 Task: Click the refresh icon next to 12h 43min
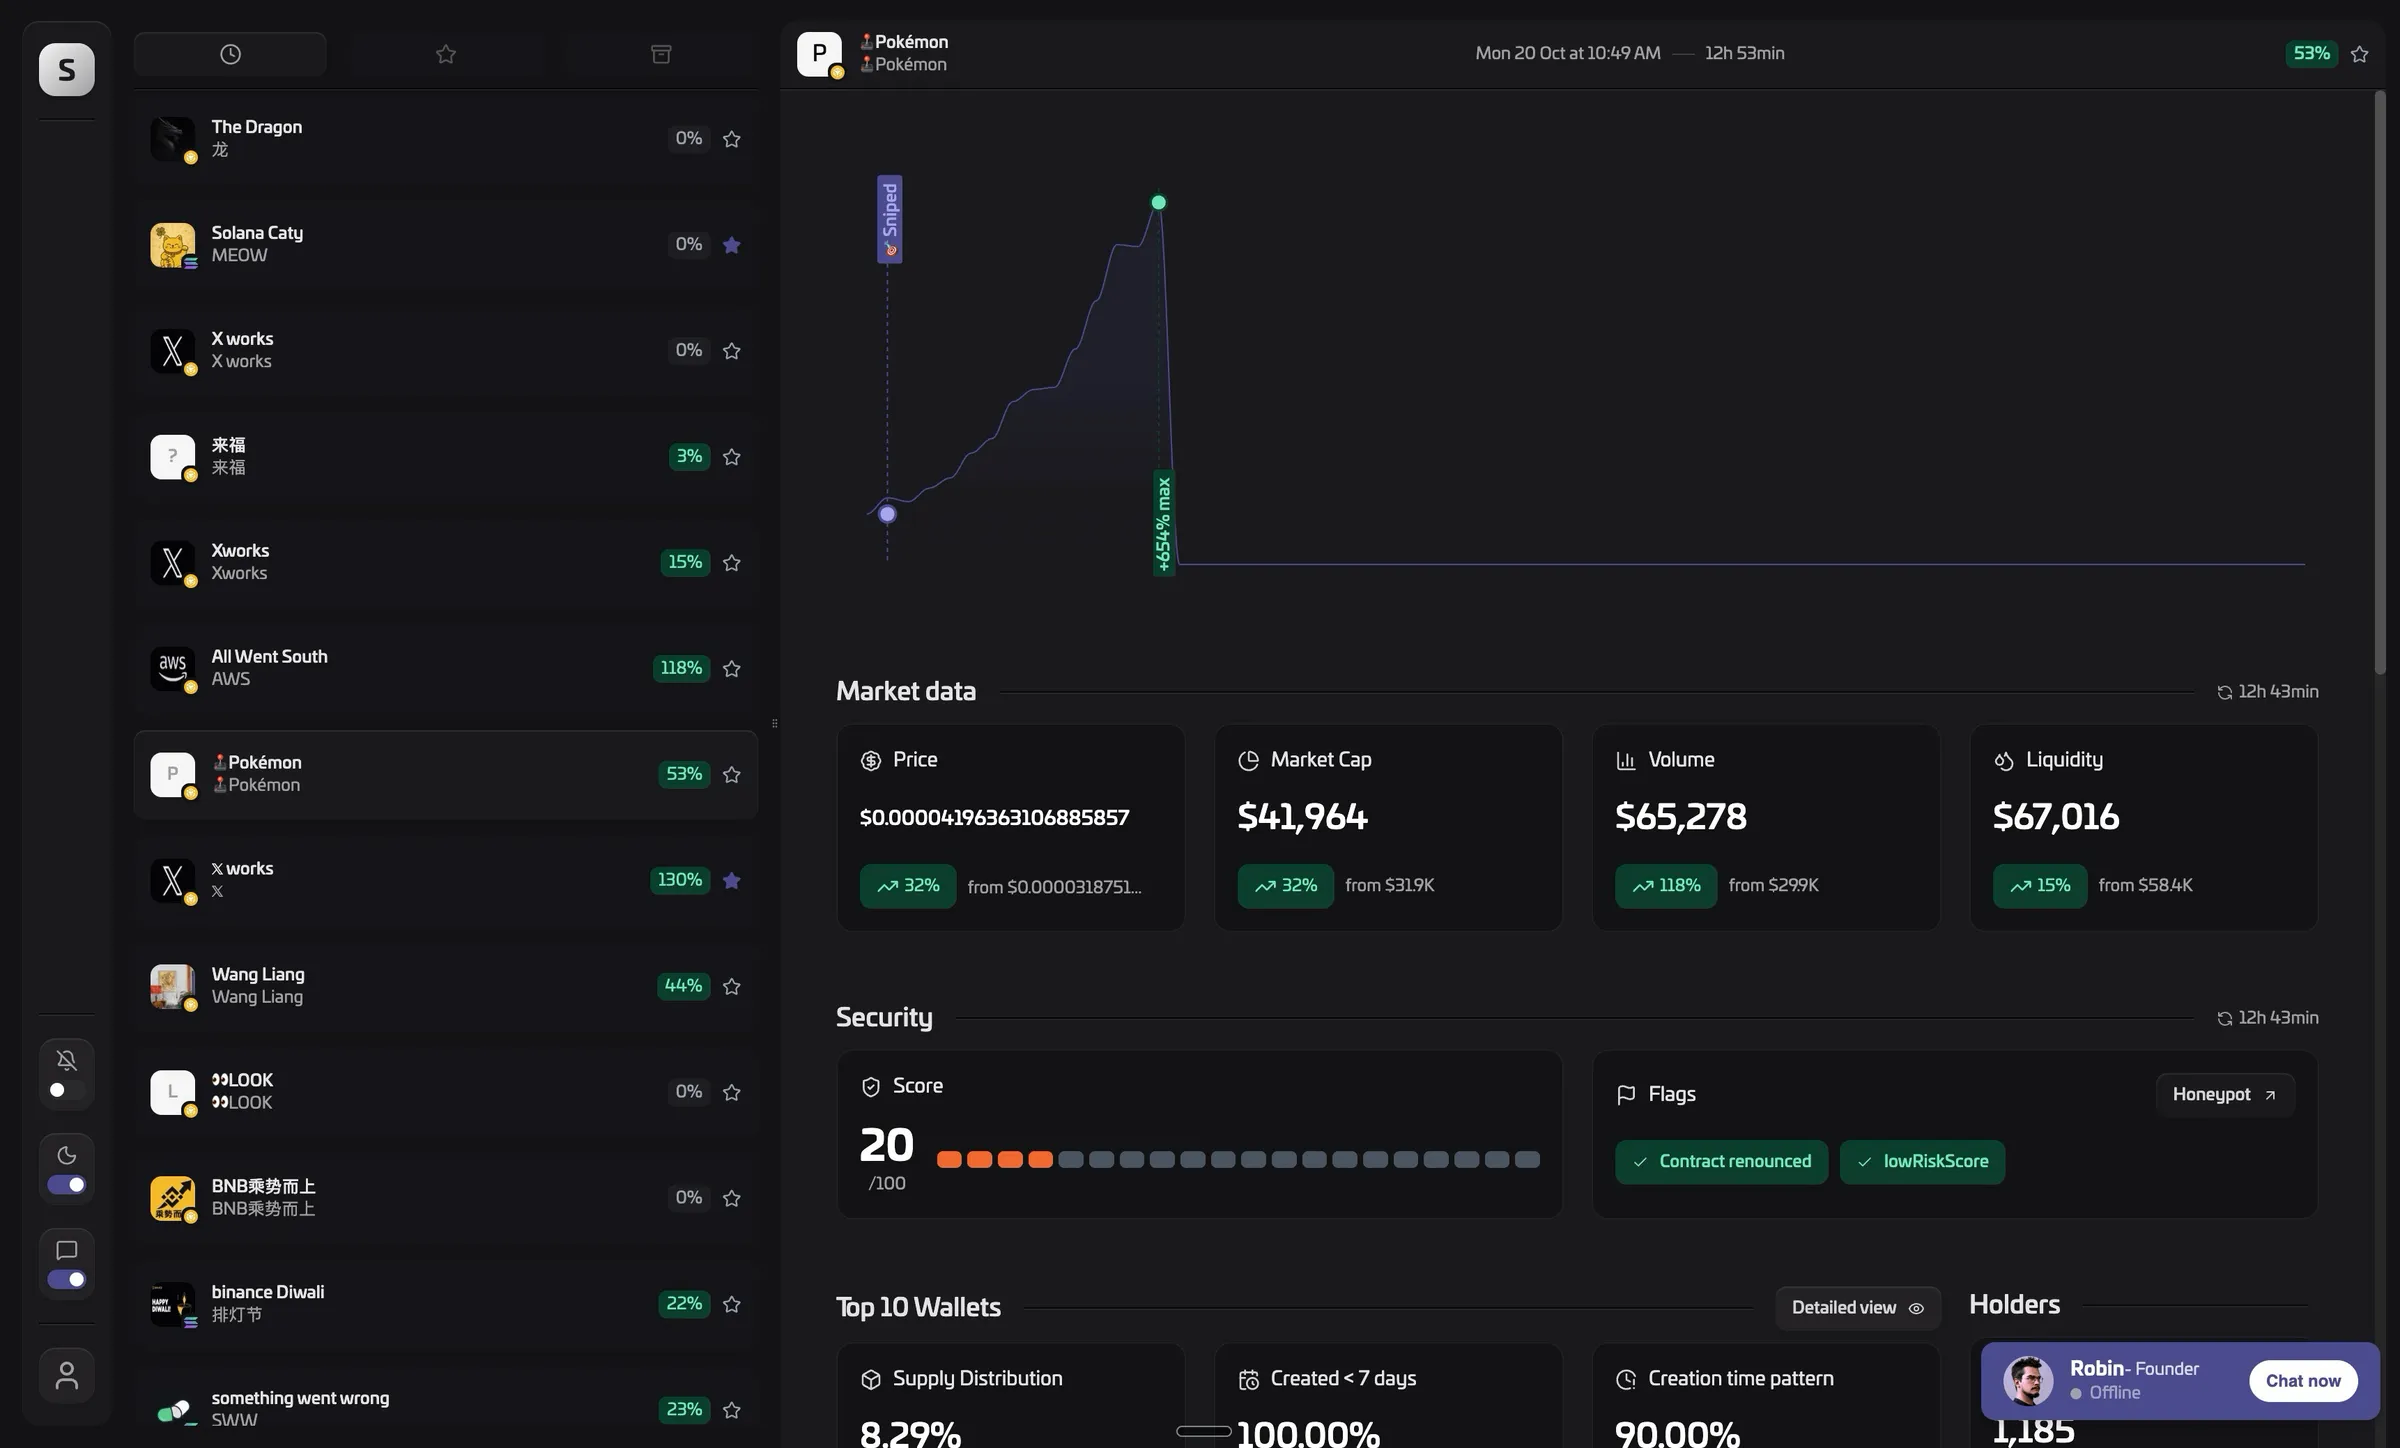tap(2224, 691)
